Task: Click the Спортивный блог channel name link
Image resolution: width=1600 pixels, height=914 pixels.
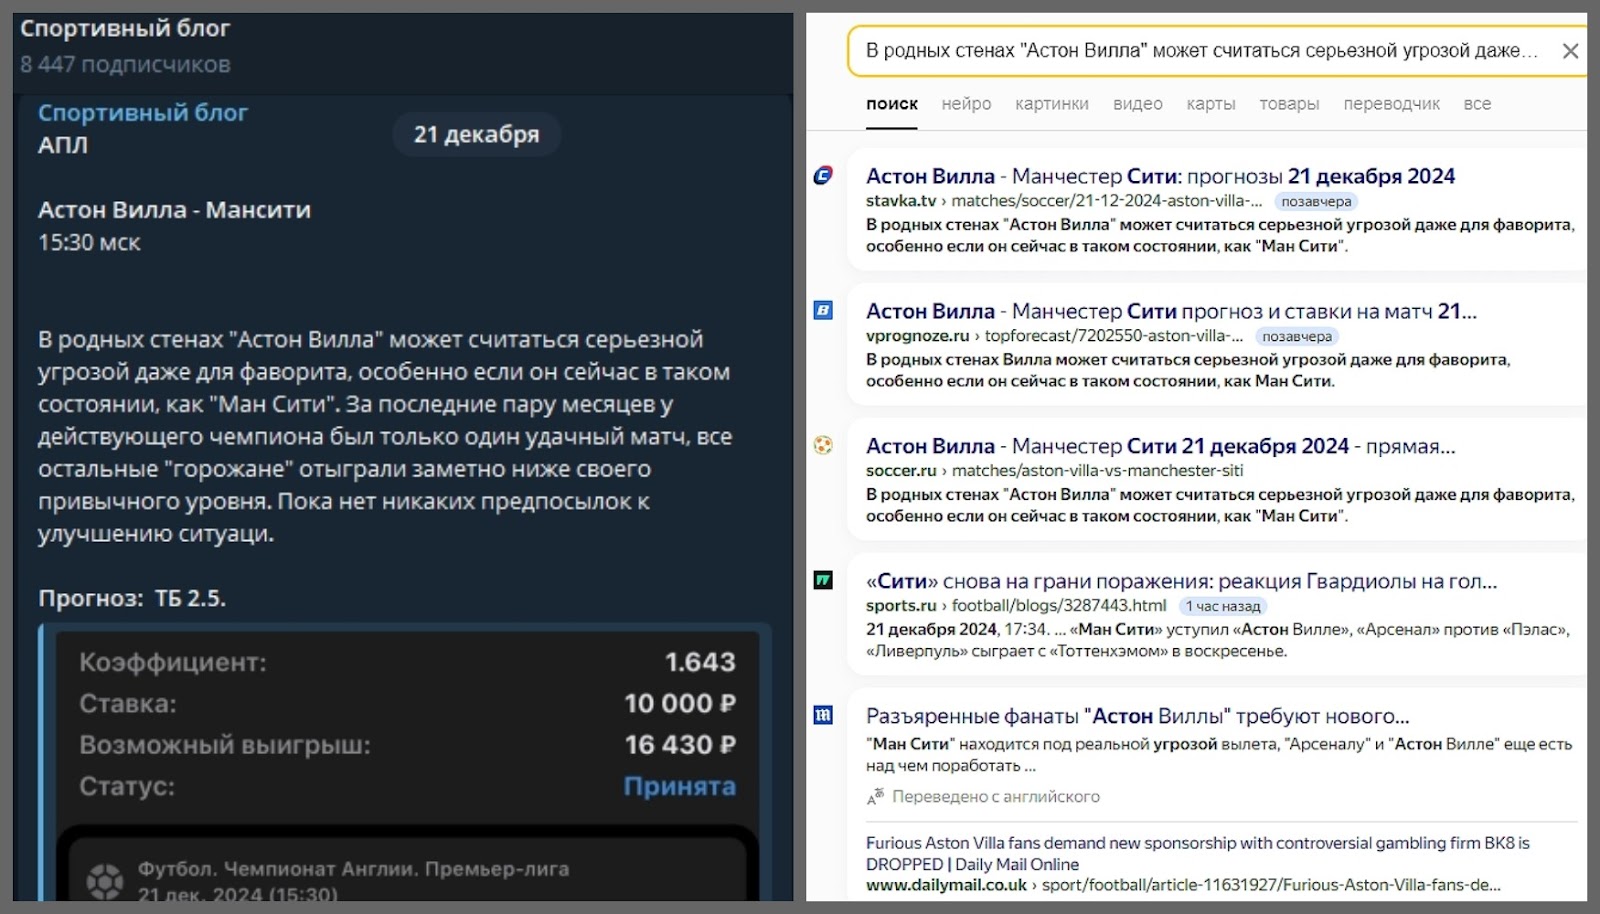Action: point(143,113)
